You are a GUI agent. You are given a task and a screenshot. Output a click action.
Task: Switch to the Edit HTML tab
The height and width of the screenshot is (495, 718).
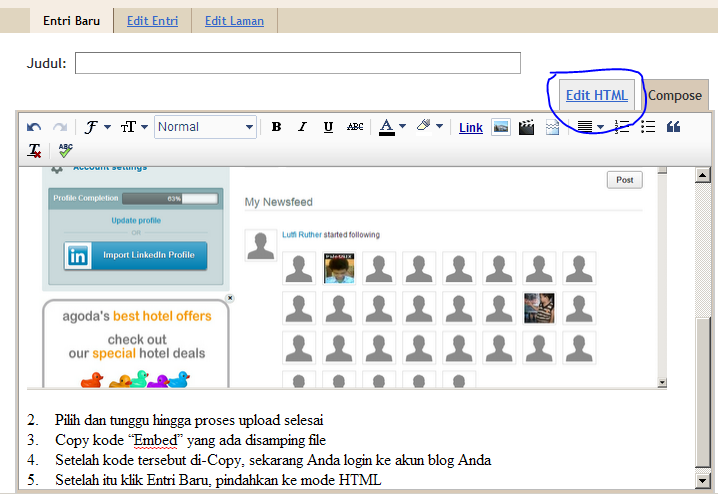click(597, 95)
